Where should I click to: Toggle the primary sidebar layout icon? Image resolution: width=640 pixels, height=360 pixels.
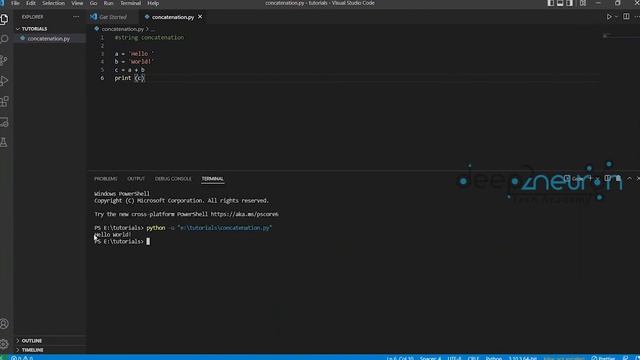(551, 3)
